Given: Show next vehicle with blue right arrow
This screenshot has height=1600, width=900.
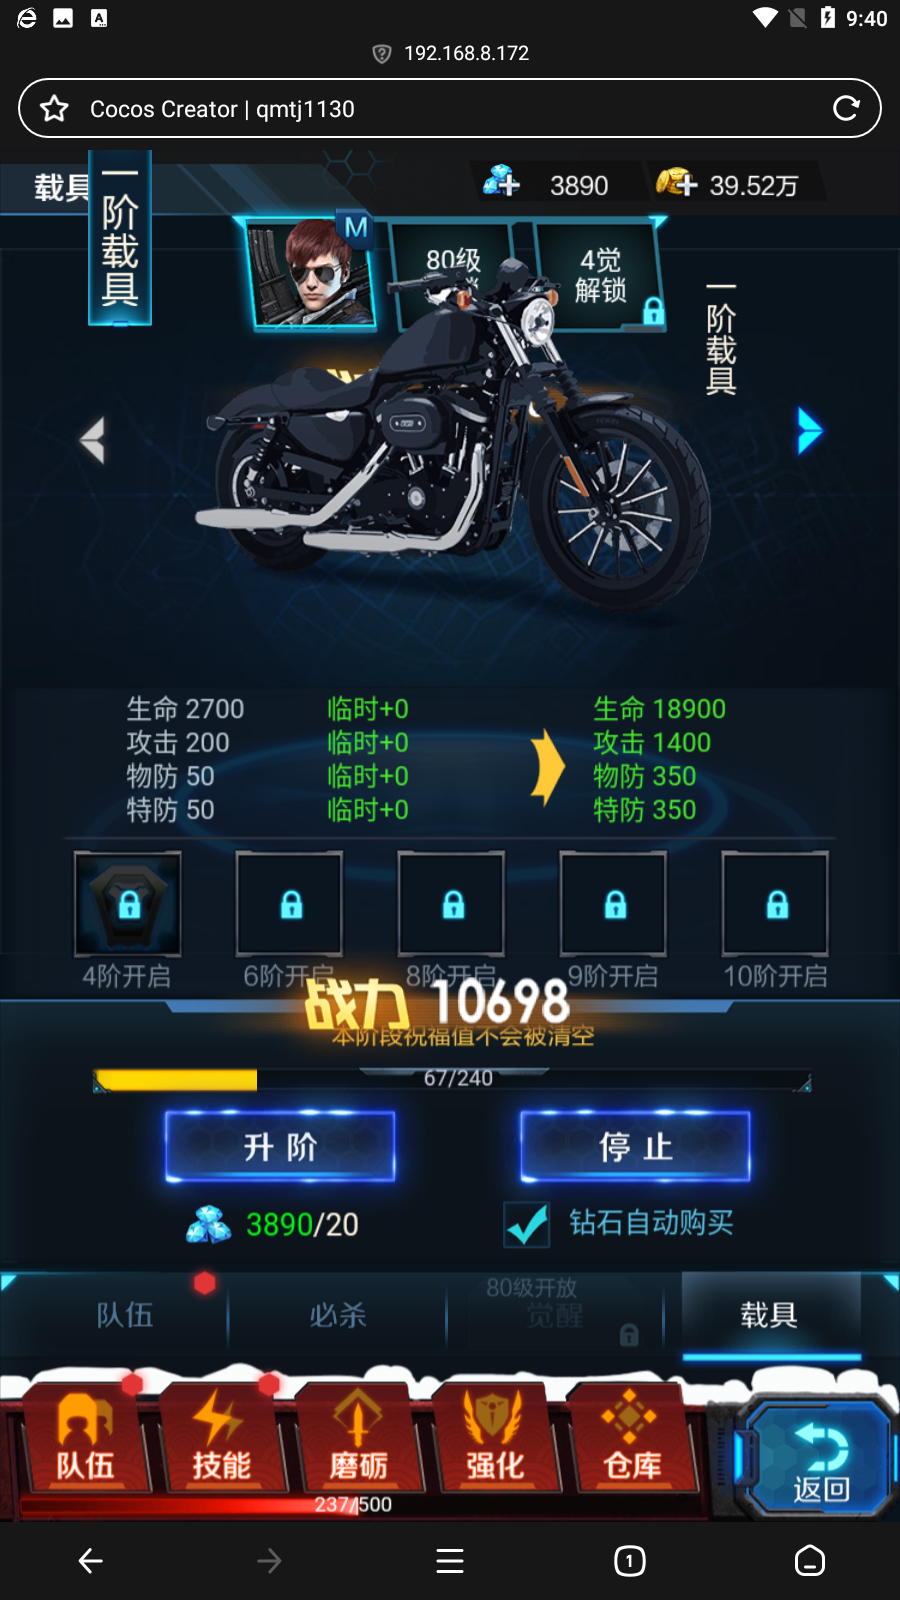Looking at the screenshot, I should coord(809,432).
